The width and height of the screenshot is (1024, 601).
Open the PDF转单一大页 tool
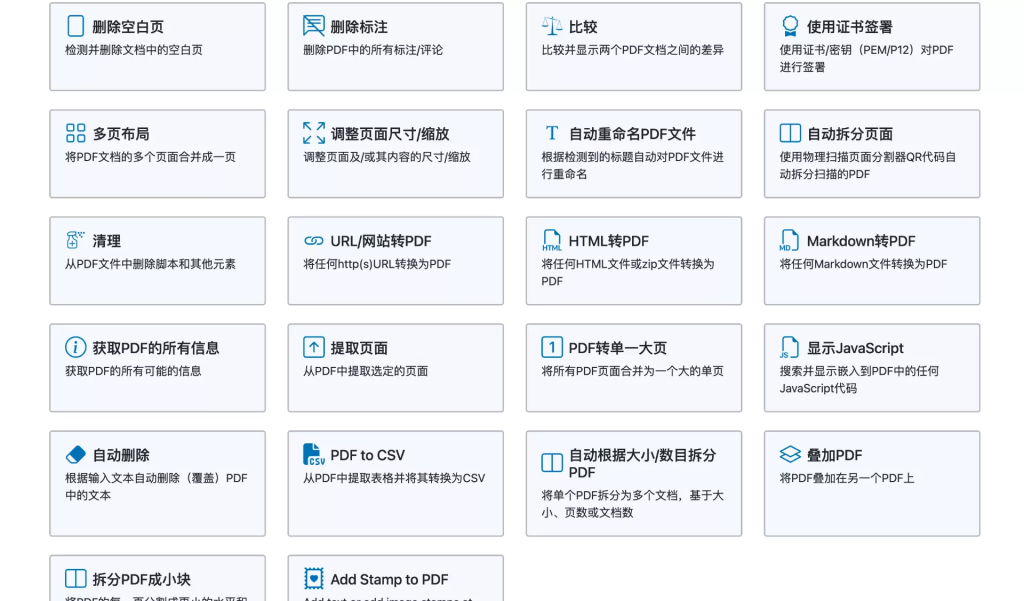[x=633, y=368]
